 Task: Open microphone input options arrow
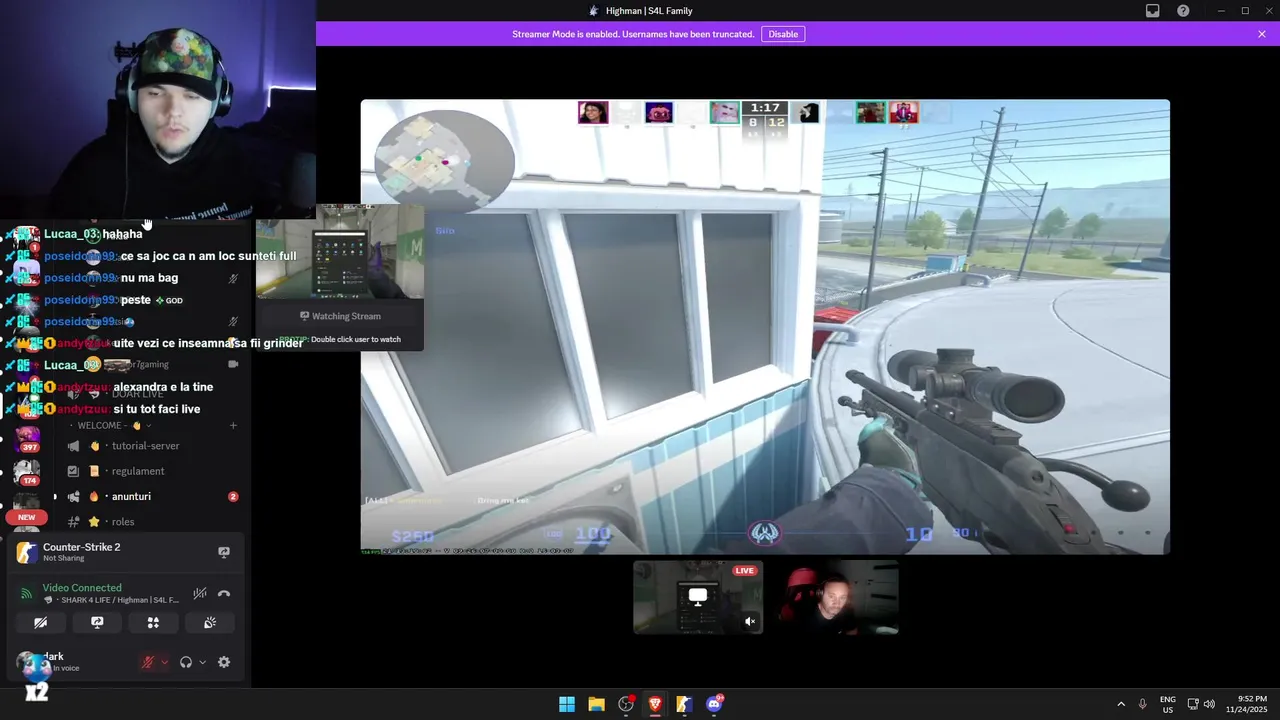point(164,662)
